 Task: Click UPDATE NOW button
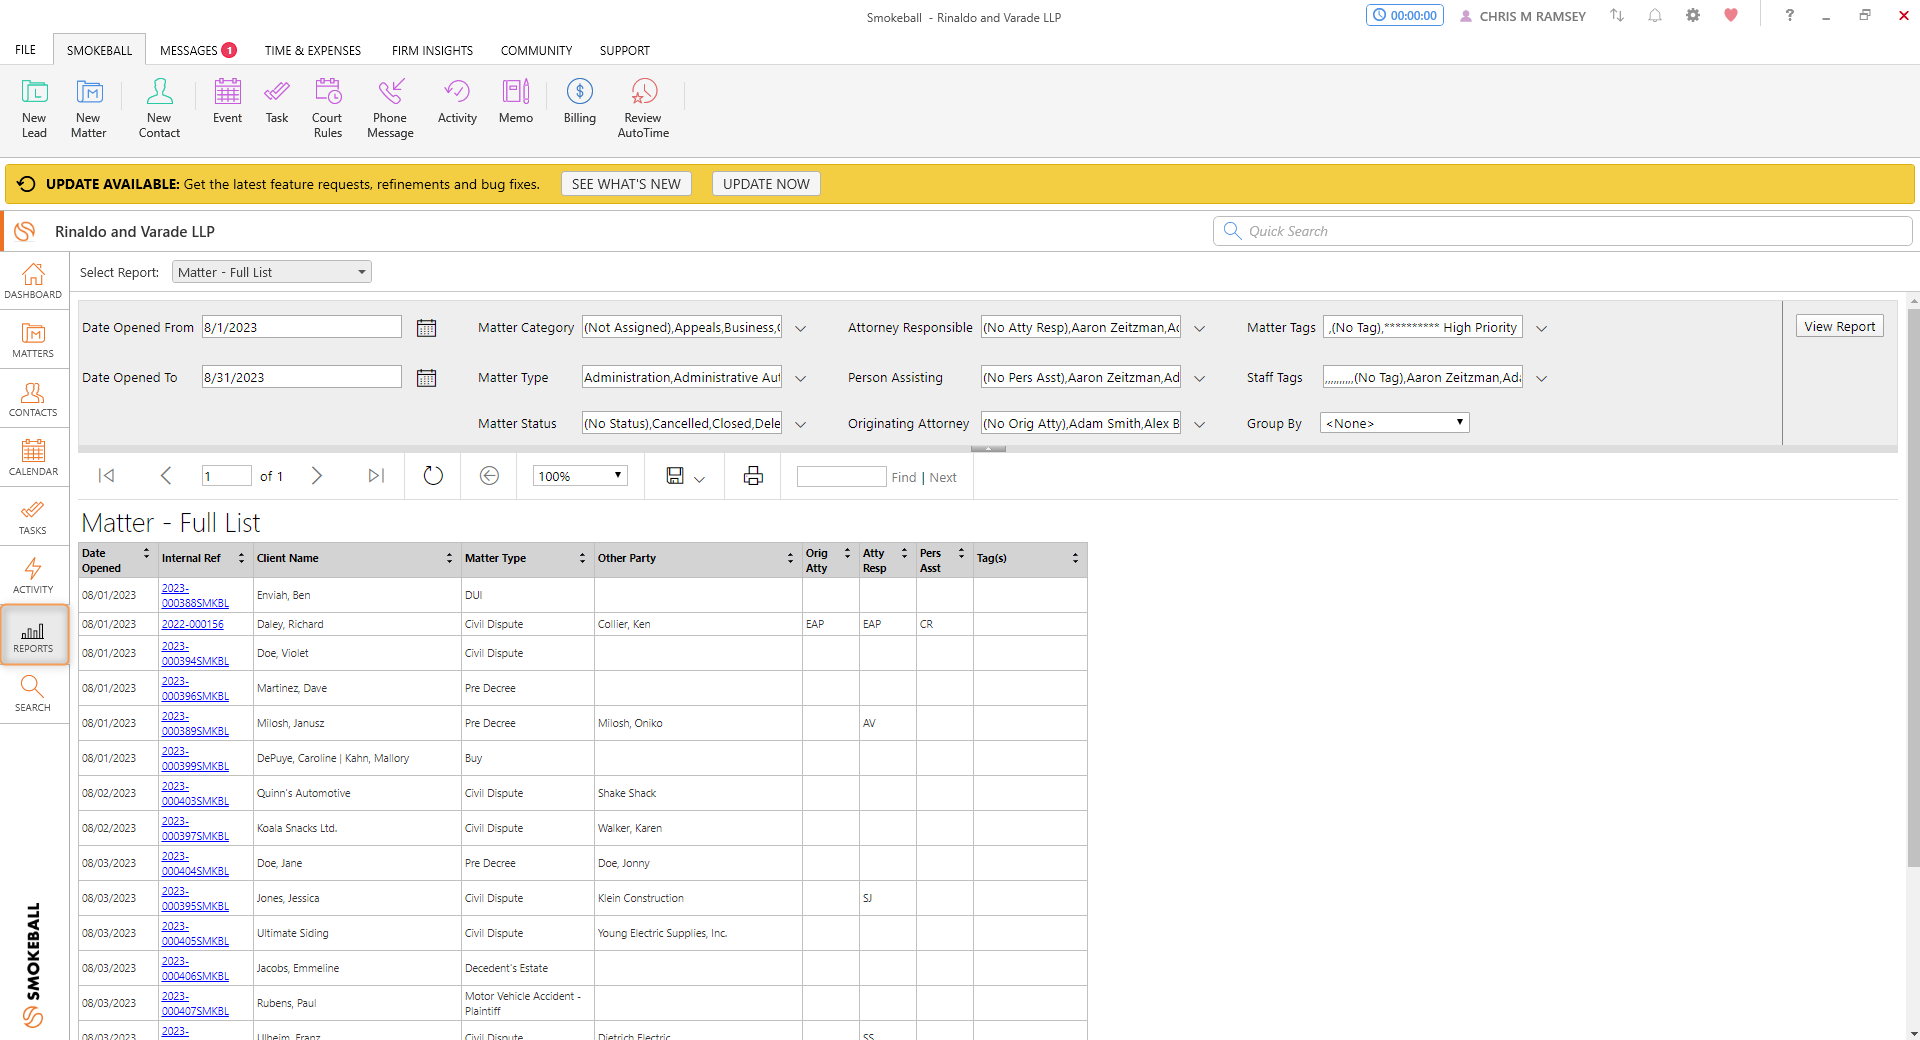[x=766, y=184]
